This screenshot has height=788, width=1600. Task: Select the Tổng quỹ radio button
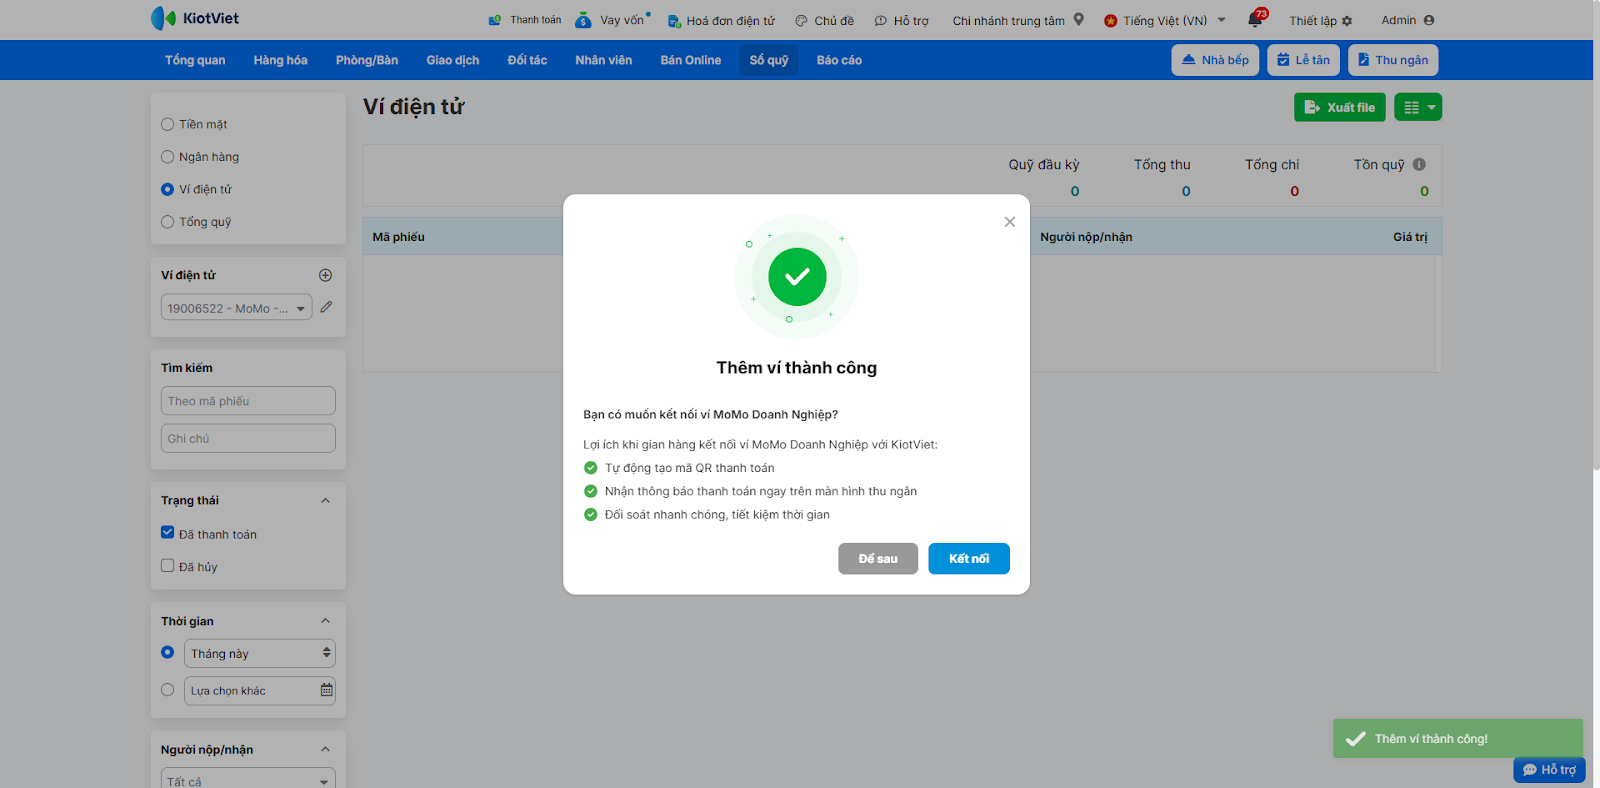coord(167,222)
